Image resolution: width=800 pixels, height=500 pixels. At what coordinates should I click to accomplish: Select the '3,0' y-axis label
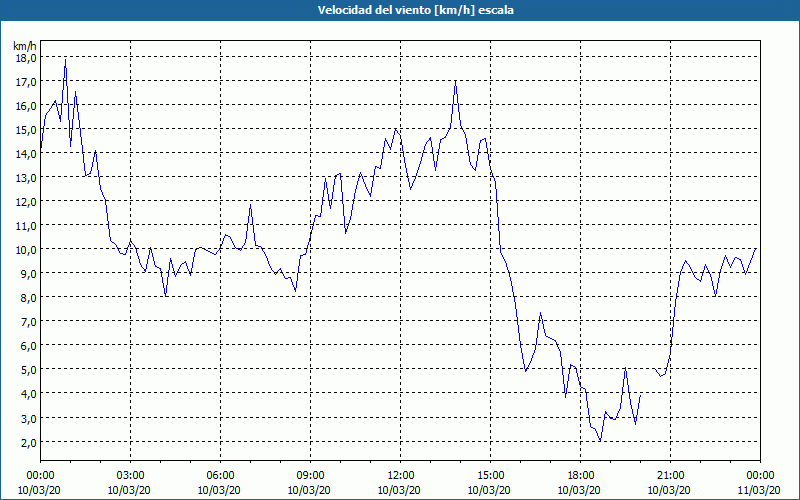(28, 419)
